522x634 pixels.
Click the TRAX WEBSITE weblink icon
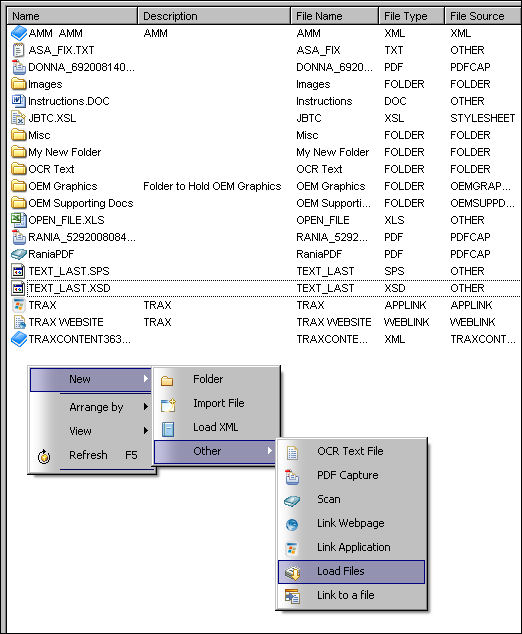click(19, 322)
